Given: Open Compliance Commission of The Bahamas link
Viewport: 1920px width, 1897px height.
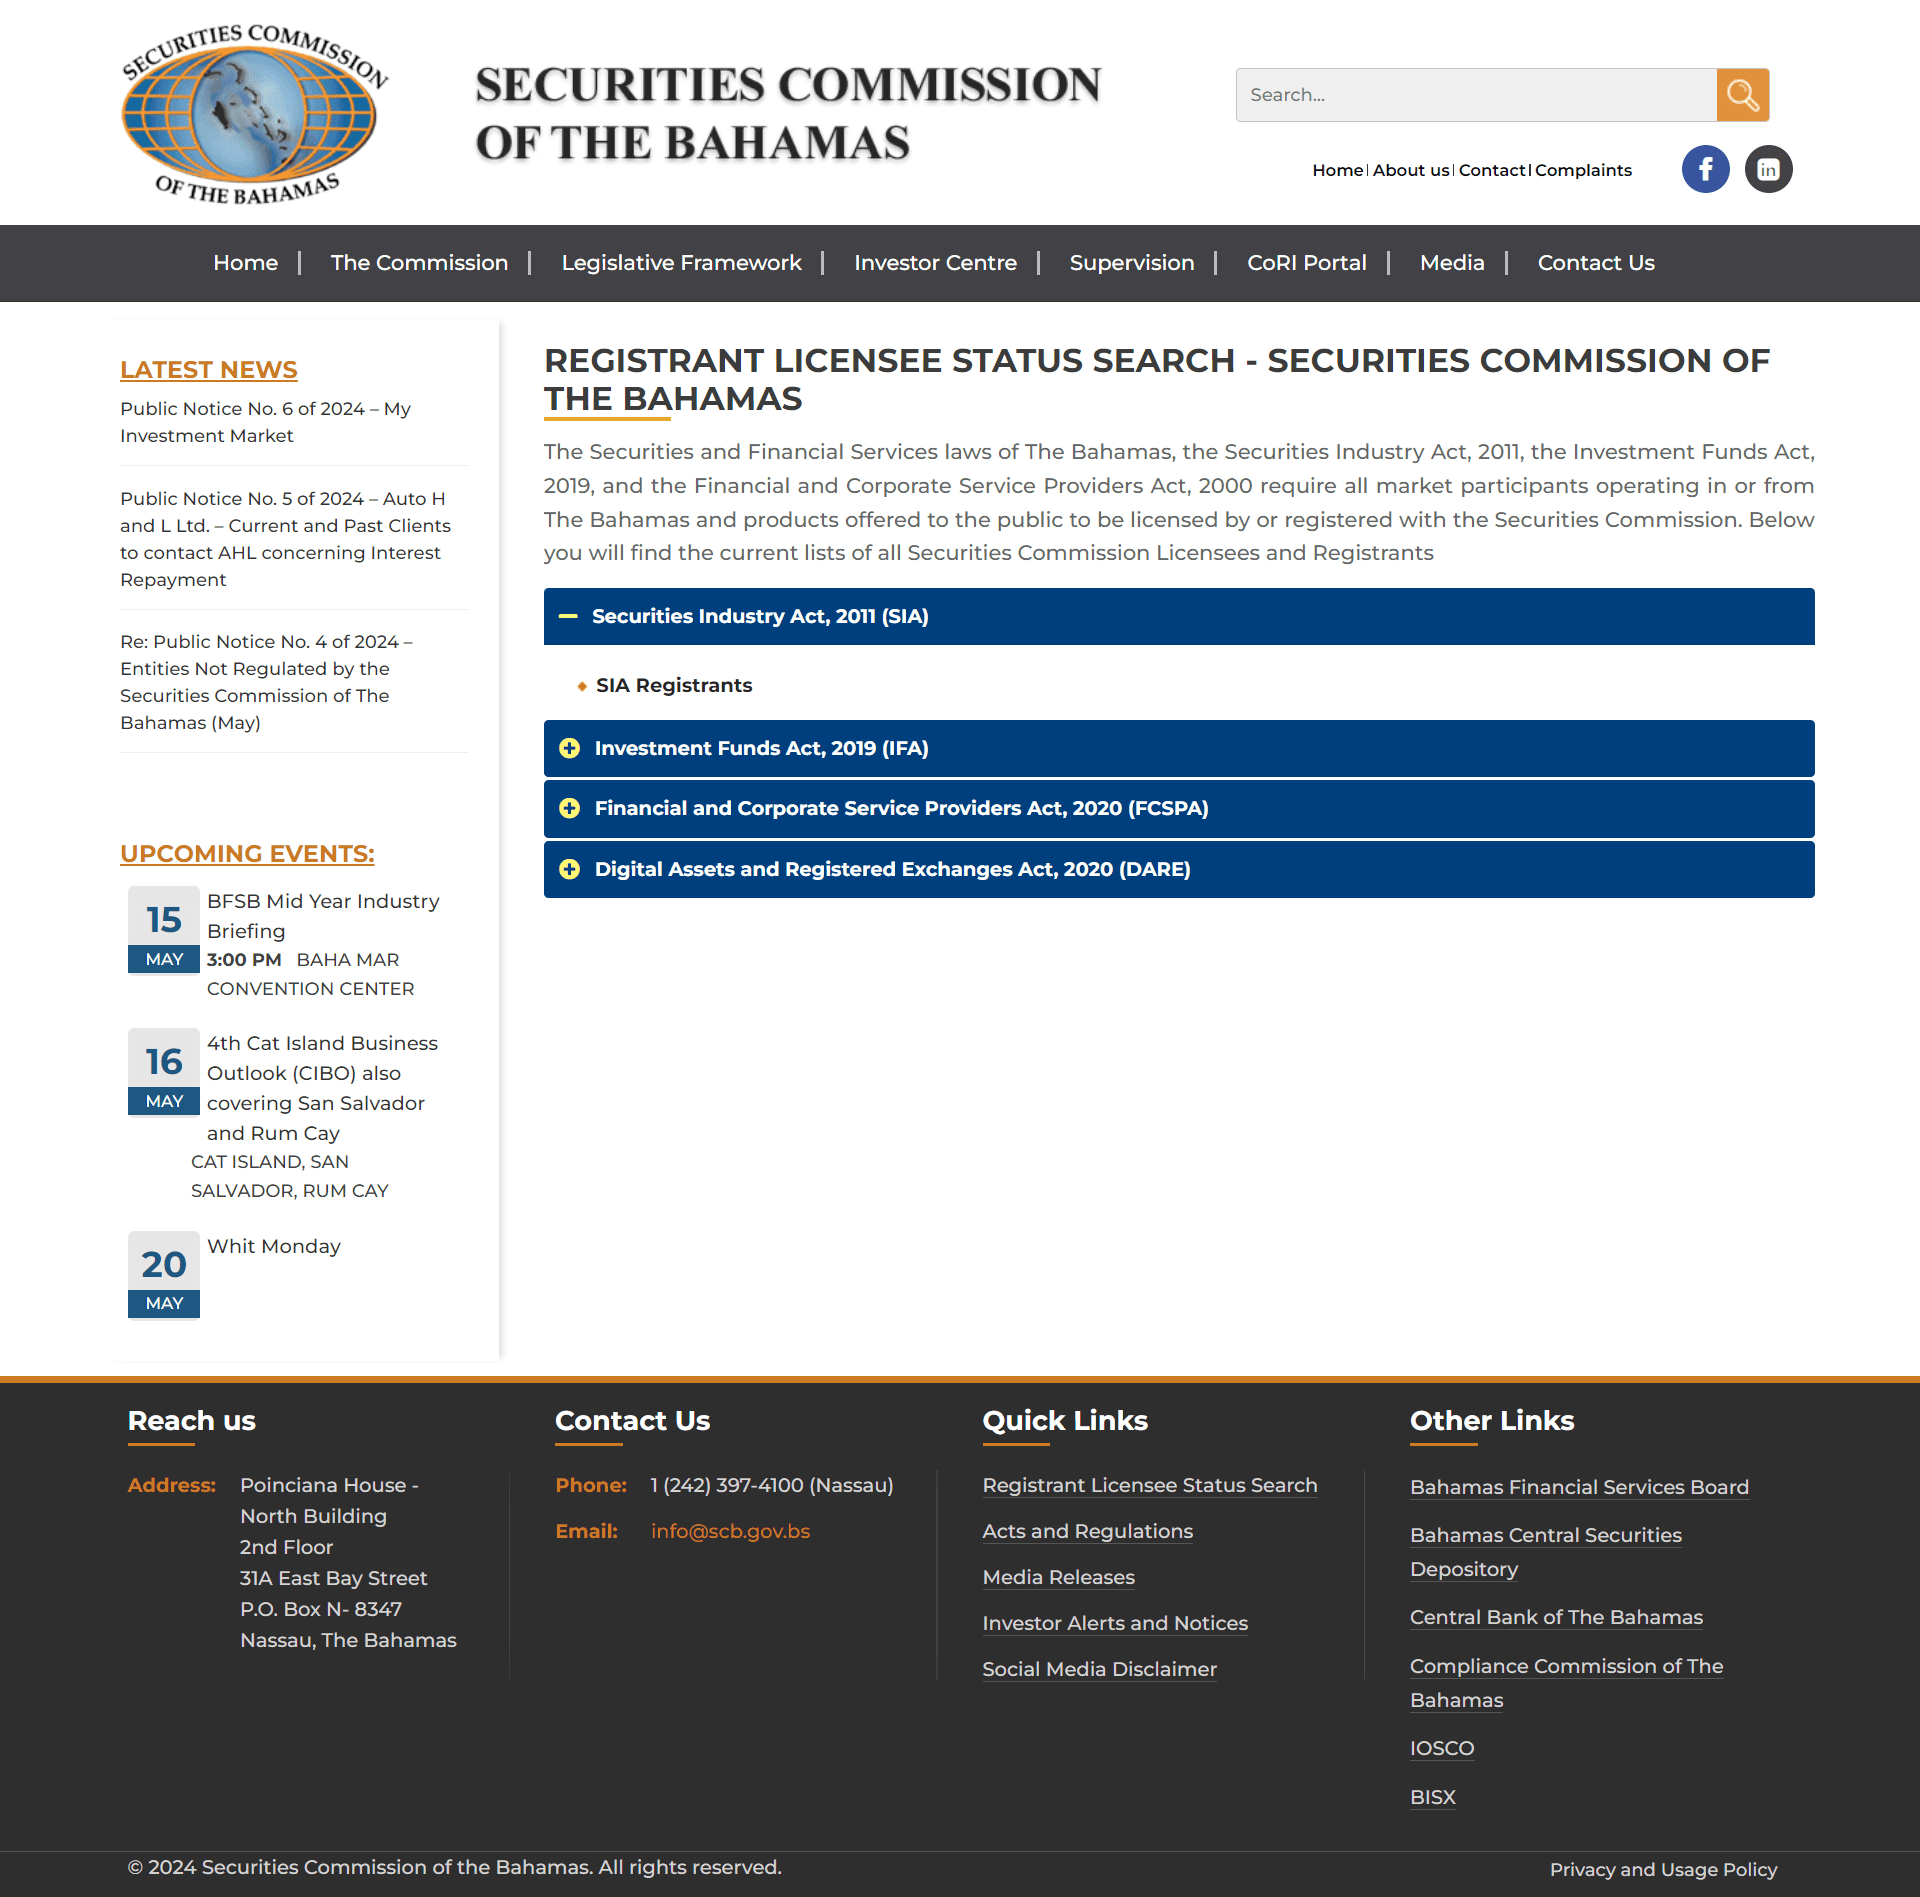Looking at the screenshot, I should [x=1567, y=1683].
